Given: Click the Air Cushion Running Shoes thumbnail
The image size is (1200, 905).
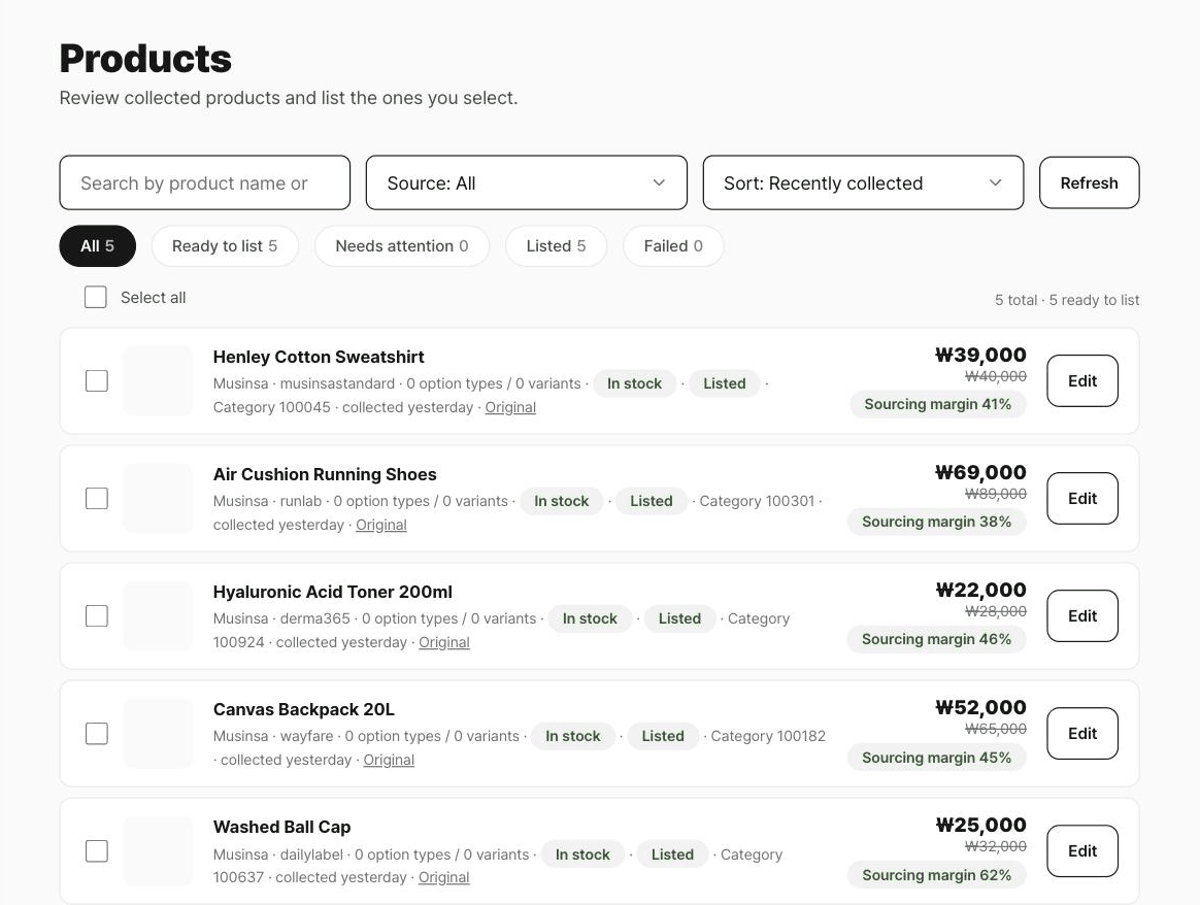Looking at the screenshot, I should pos(158,498).
